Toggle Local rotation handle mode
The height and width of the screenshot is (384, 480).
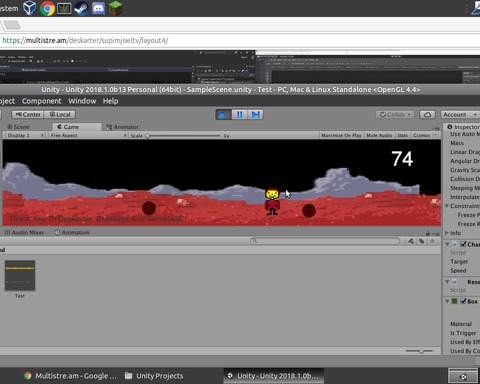point(60,114)
